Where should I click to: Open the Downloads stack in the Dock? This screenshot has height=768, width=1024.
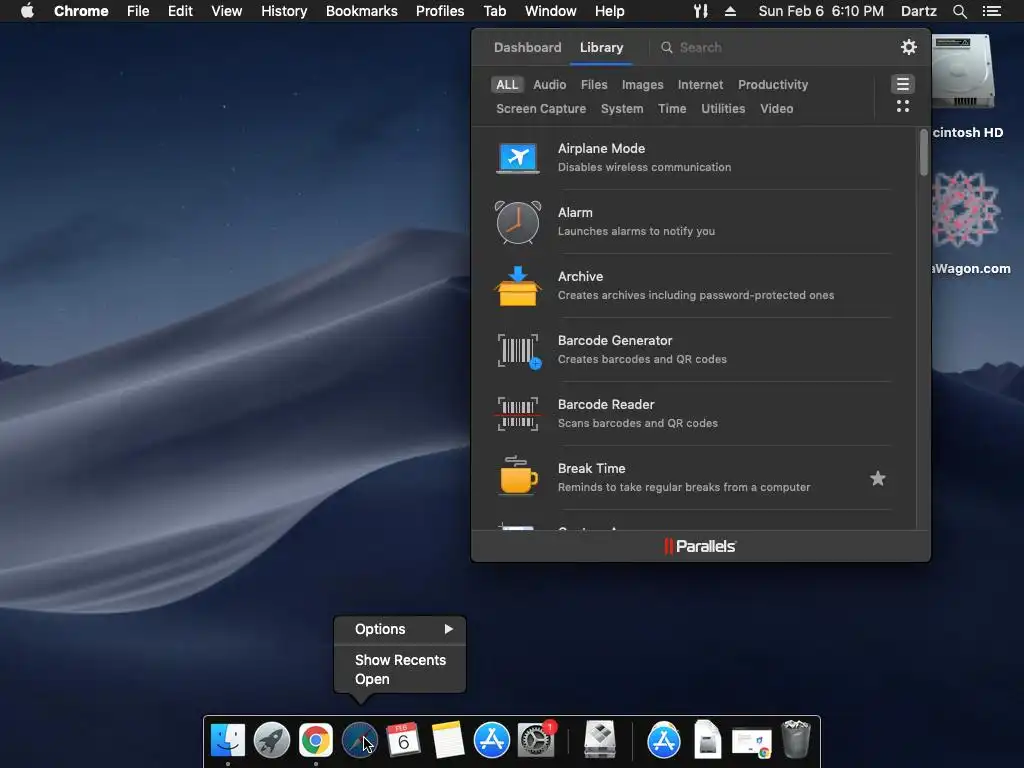click(x=752, y=743)
